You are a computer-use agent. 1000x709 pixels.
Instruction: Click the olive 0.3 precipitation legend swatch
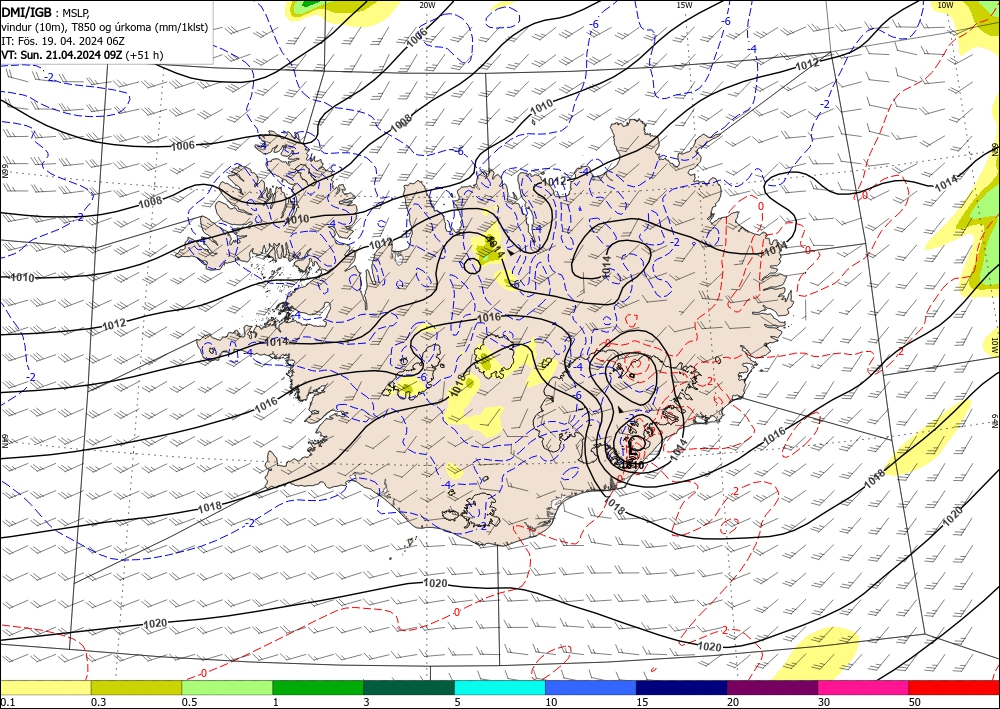(x=136, y=687)
